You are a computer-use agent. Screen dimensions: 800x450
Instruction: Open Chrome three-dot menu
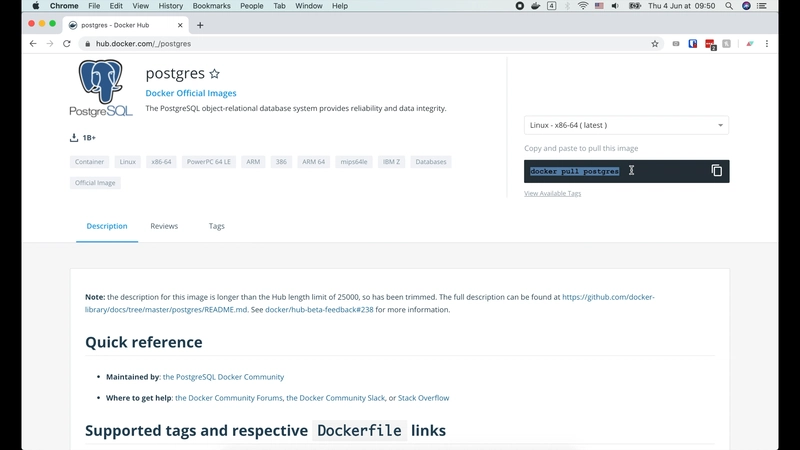pos(766,44)
